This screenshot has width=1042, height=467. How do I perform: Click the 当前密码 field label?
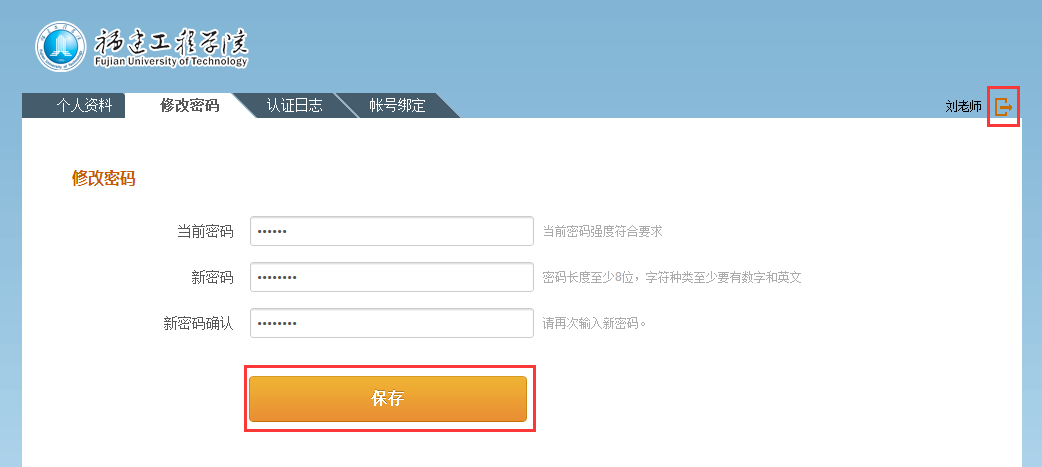tap(205, 231)
